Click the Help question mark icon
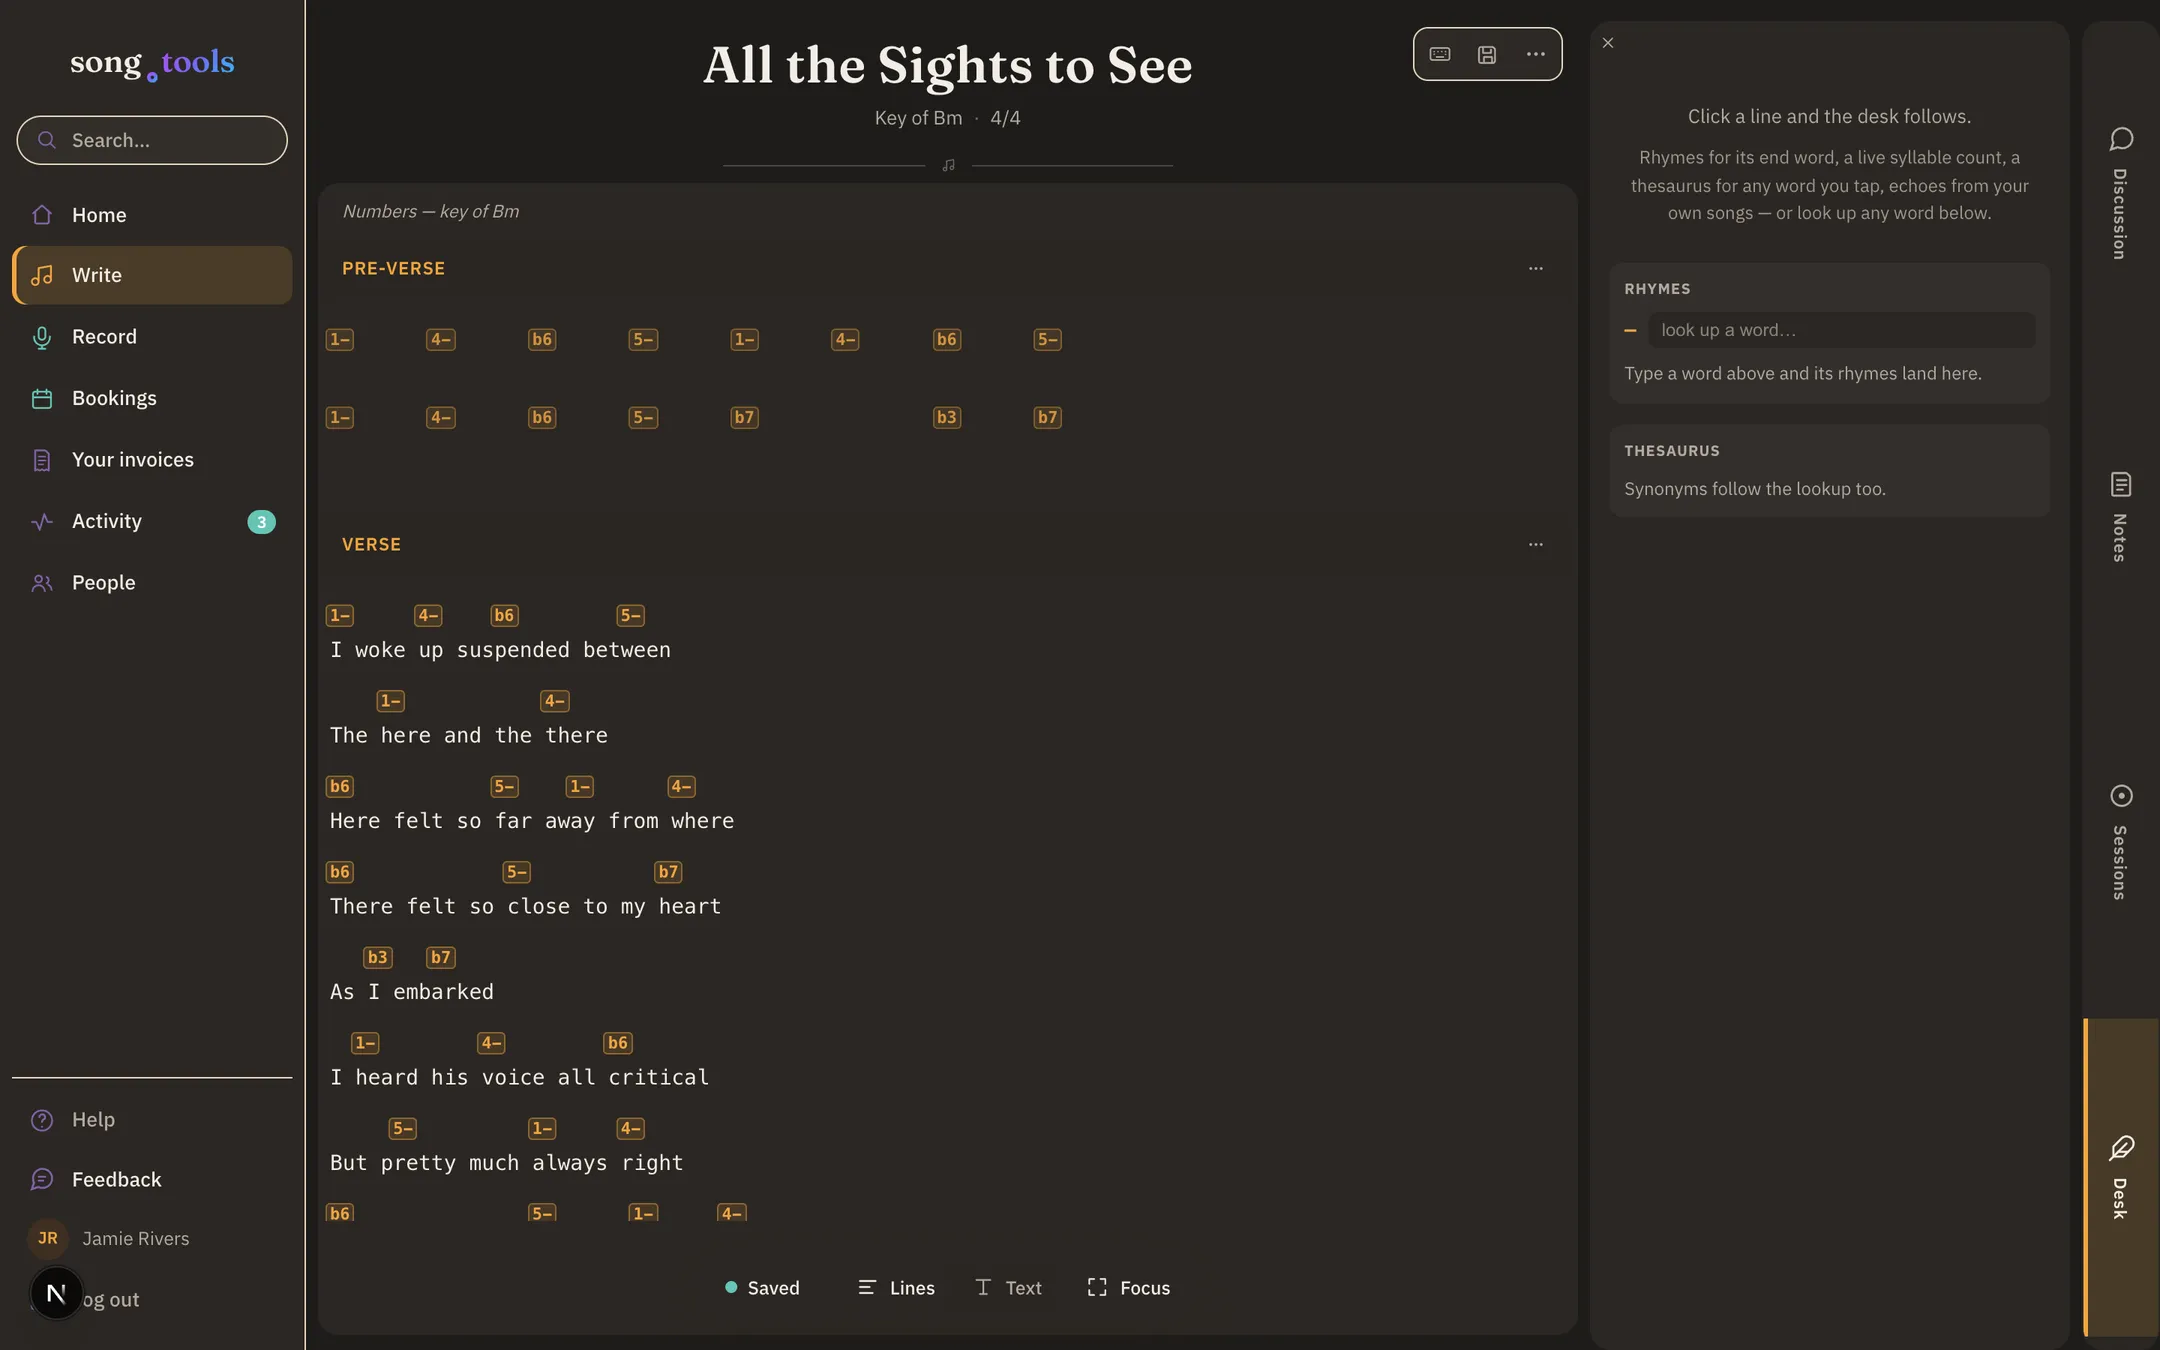Image resolution: width=2160 pixels, height=1350 pixels. point(42,1120)
